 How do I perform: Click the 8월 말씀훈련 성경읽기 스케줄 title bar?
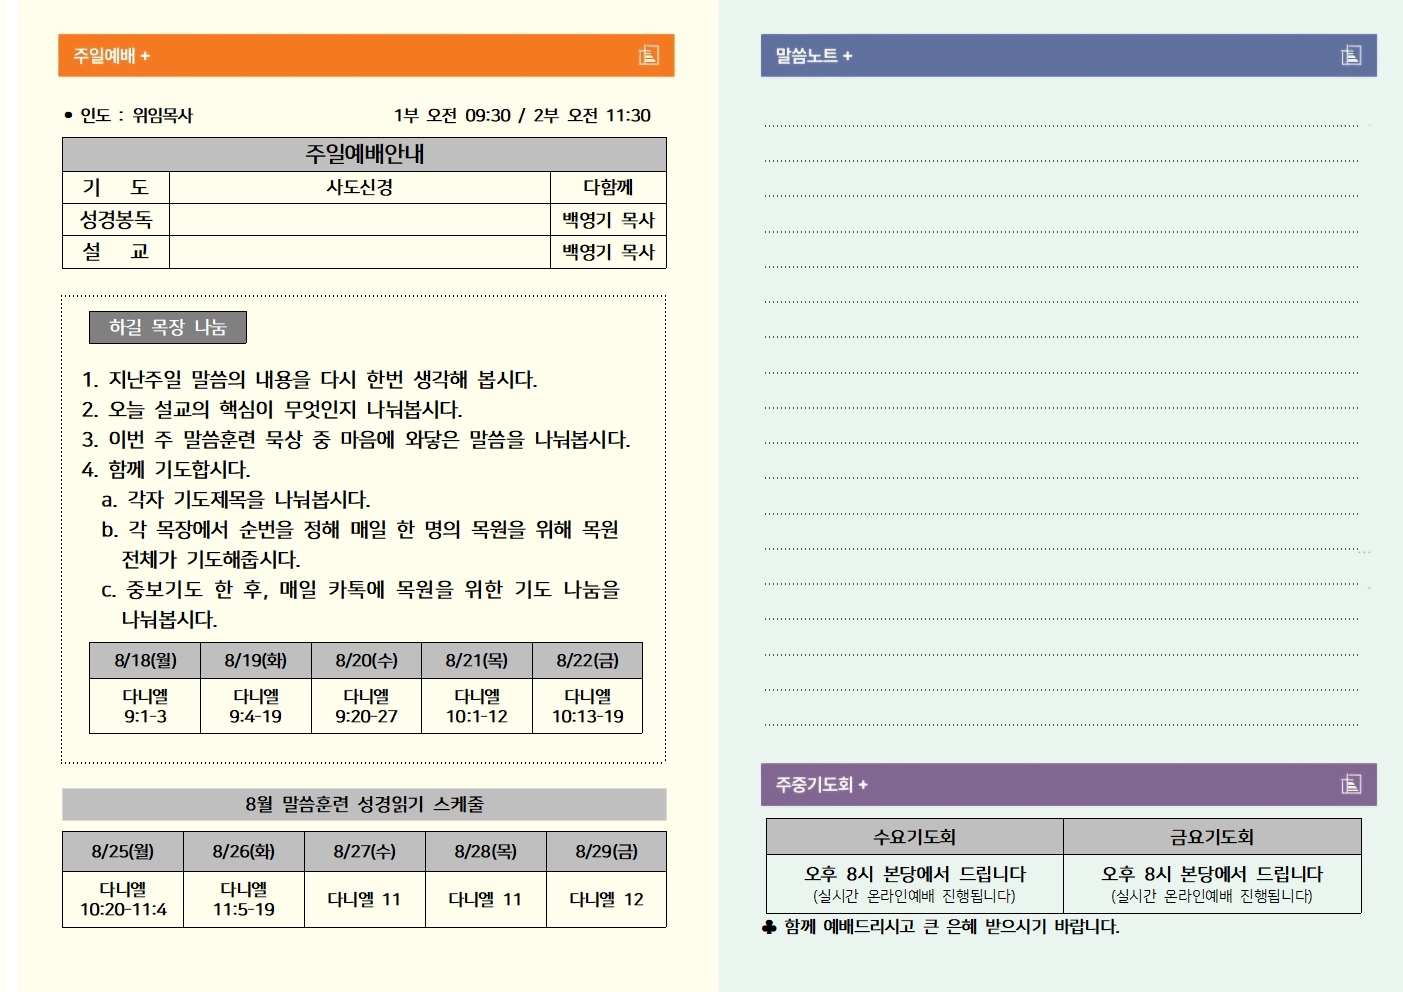click(364, 804)
